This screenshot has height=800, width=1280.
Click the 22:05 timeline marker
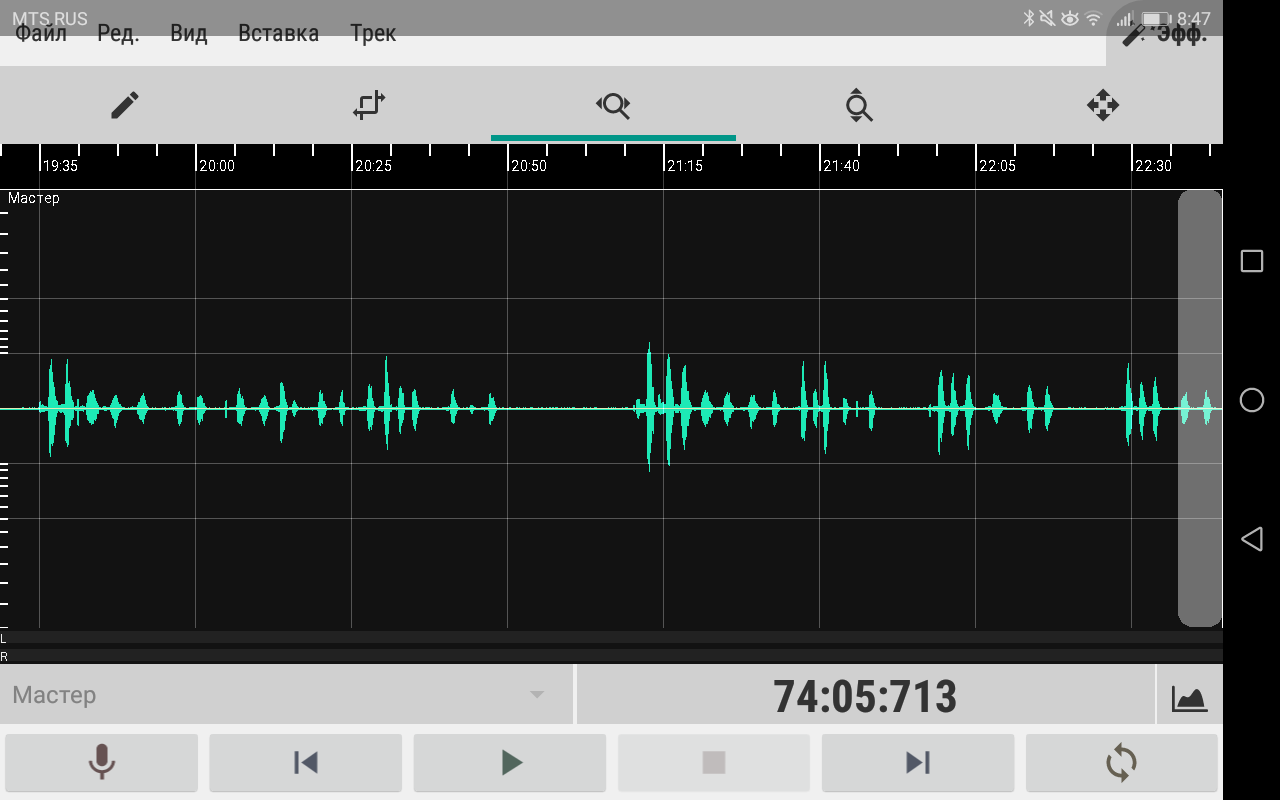(x=997, y=166)
